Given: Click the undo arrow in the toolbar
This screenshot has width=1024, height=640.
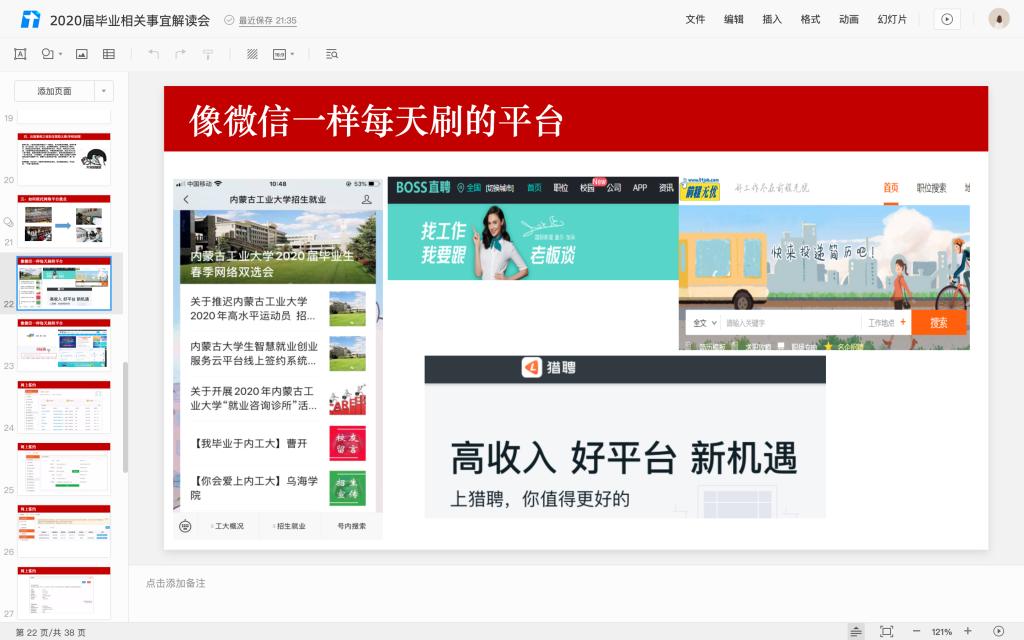Looking at the screenshot, I should click(153, 54).
